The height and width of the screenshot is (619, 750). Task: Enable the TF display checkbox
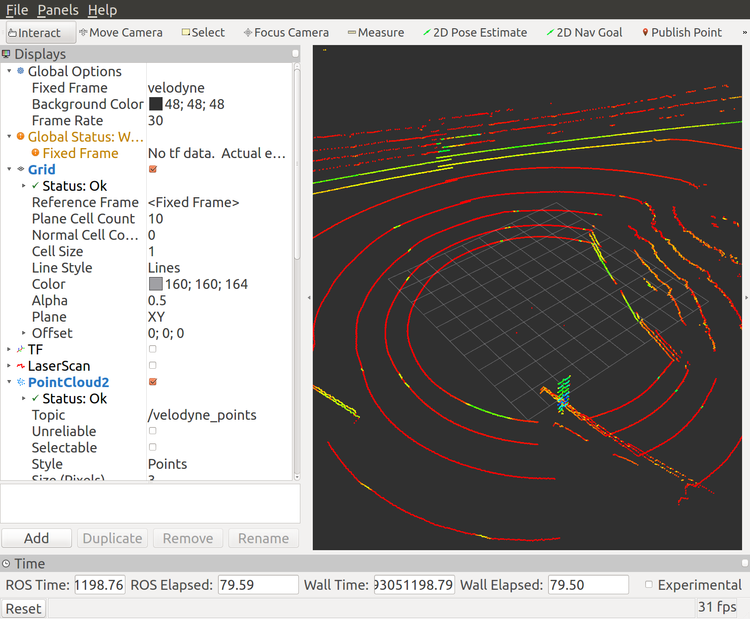(153, 349)
